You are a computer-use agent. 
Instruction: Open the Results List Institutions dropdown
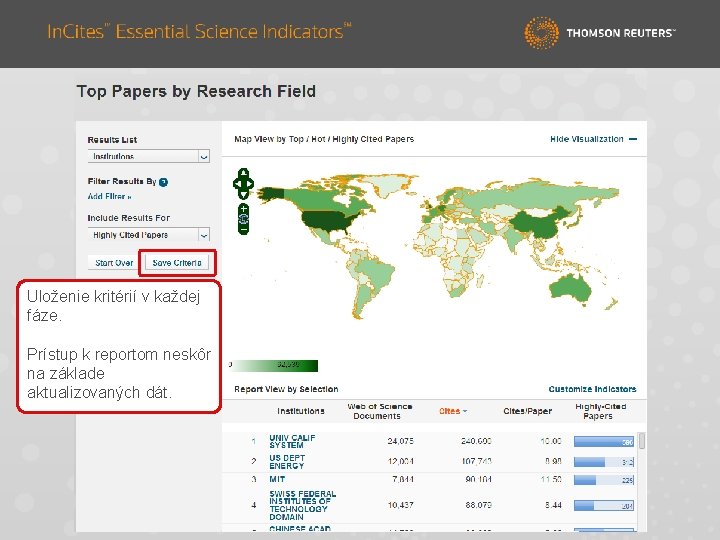149,156
